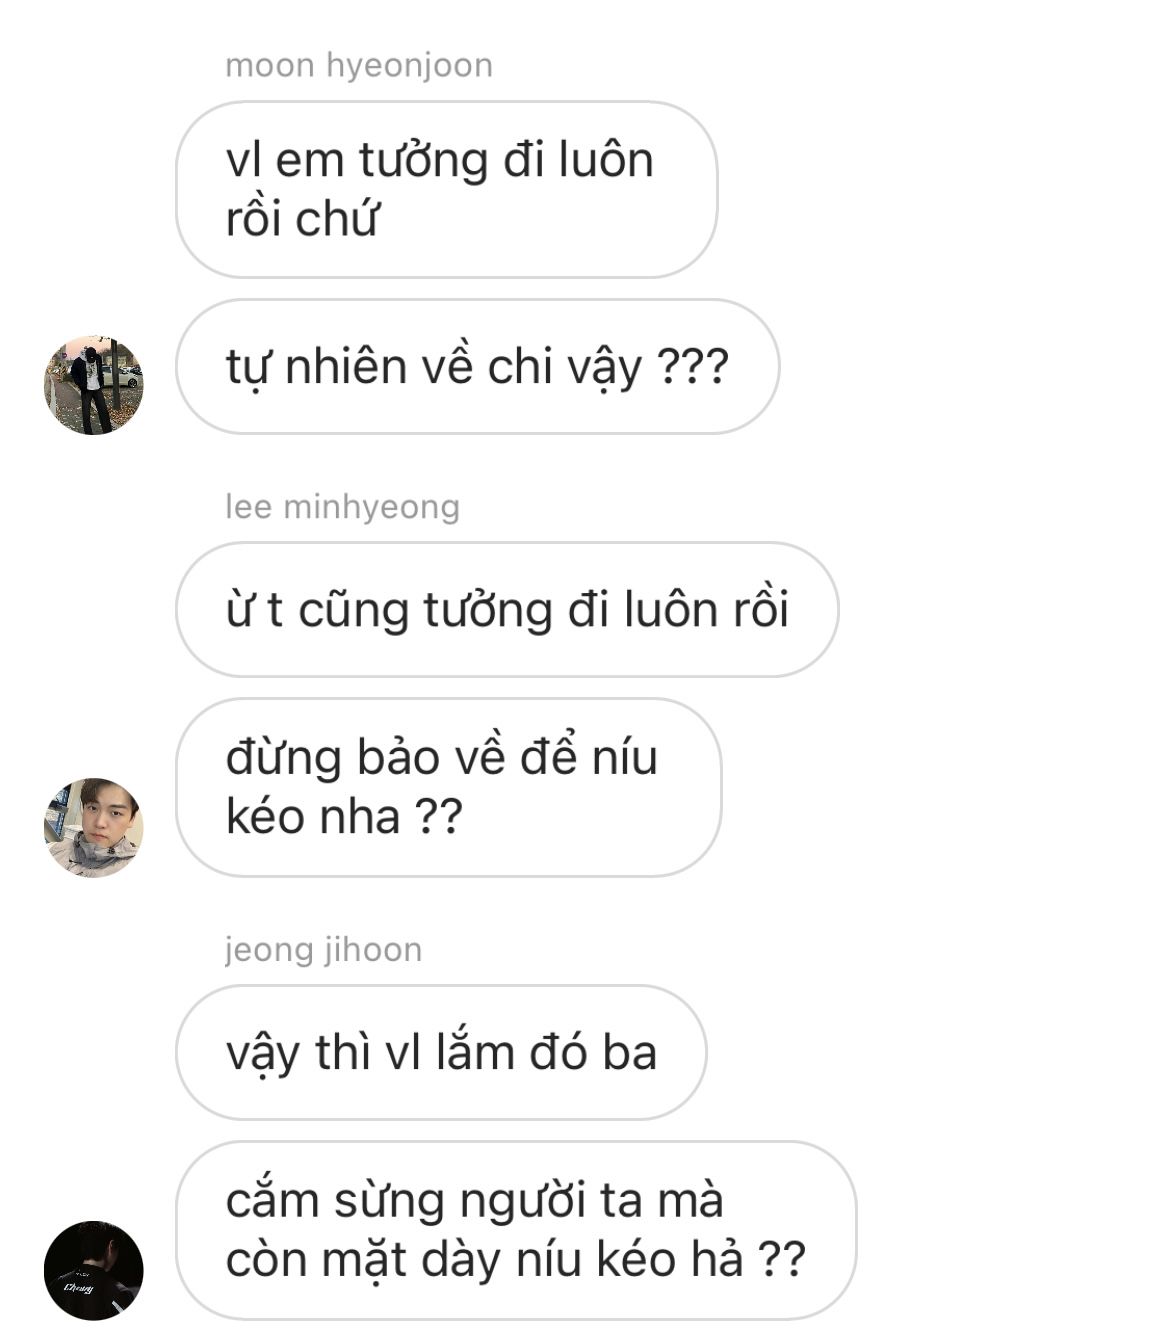This screenshot has height=1340, width=1170.
Task: Select message starting 'cắm sừng người ta mà'
Action: 516,1230
